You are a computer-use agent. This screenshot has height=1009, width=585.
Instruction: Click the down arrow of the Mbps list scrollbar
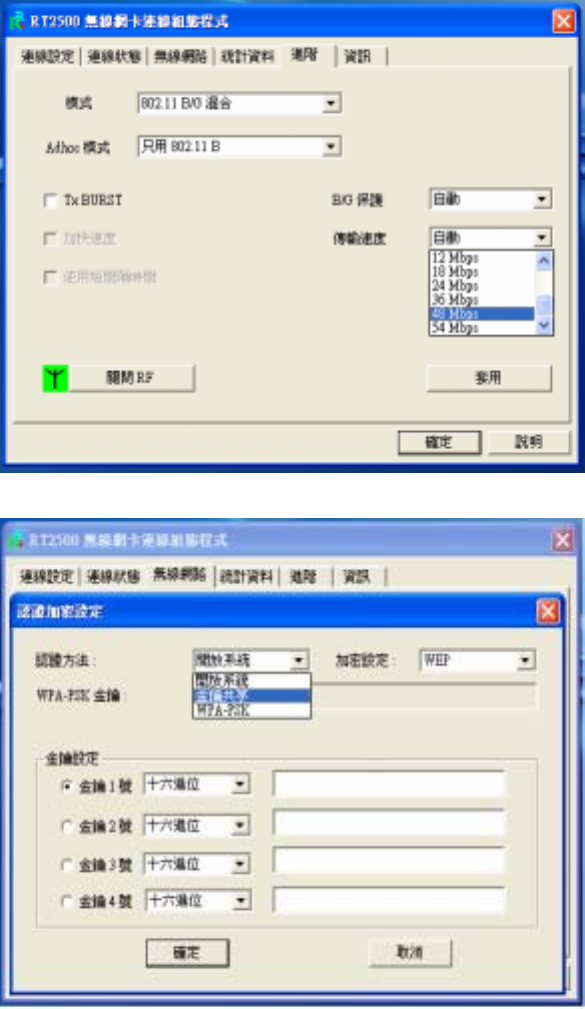pos(544,326)
